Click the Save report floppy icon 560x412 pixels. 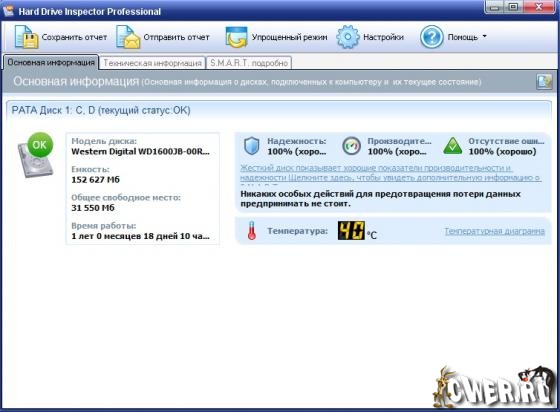click(x=26, y=37)
